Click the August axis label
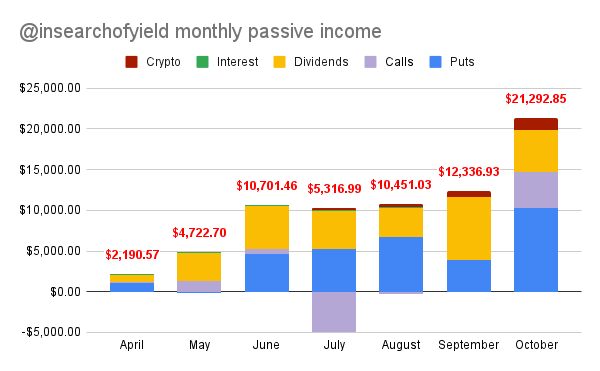 (x=401, y=345)
